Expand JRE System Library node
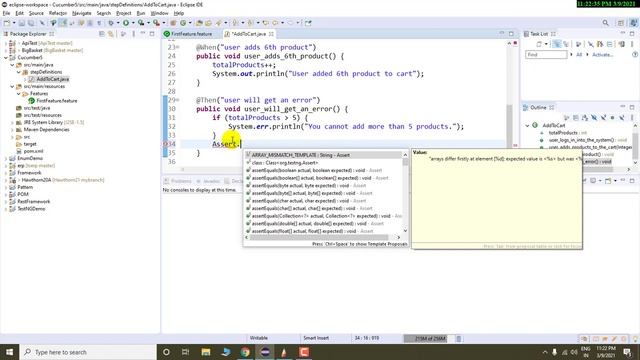The image size is (640, 360). pyautogui.click(x=12, y=122)
